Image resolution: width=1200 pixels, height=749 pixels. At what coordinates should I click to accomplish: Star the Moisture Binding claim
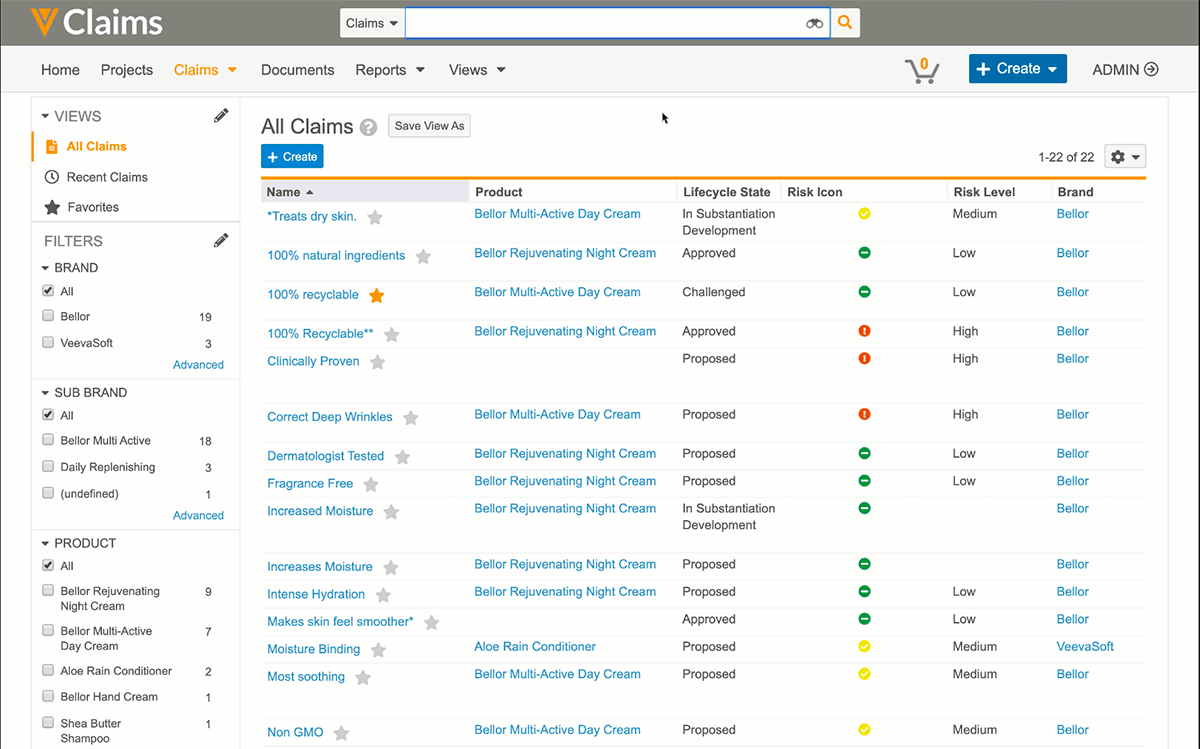click(378, 650)
